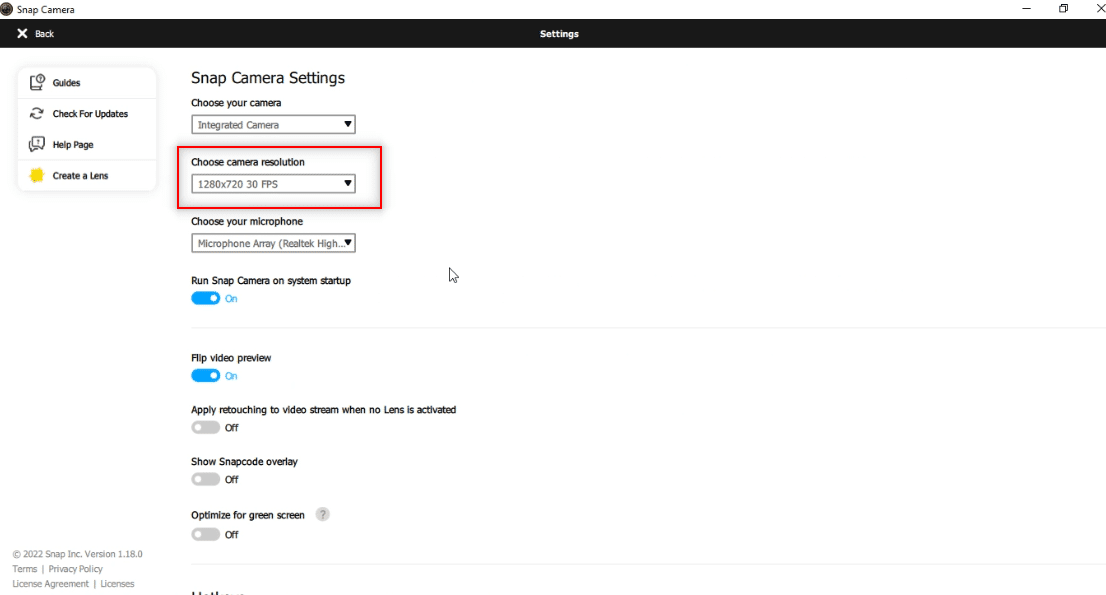Restore down the Snap Camera window
This screenshot has width=1106, height=595.
point(1063,8)
